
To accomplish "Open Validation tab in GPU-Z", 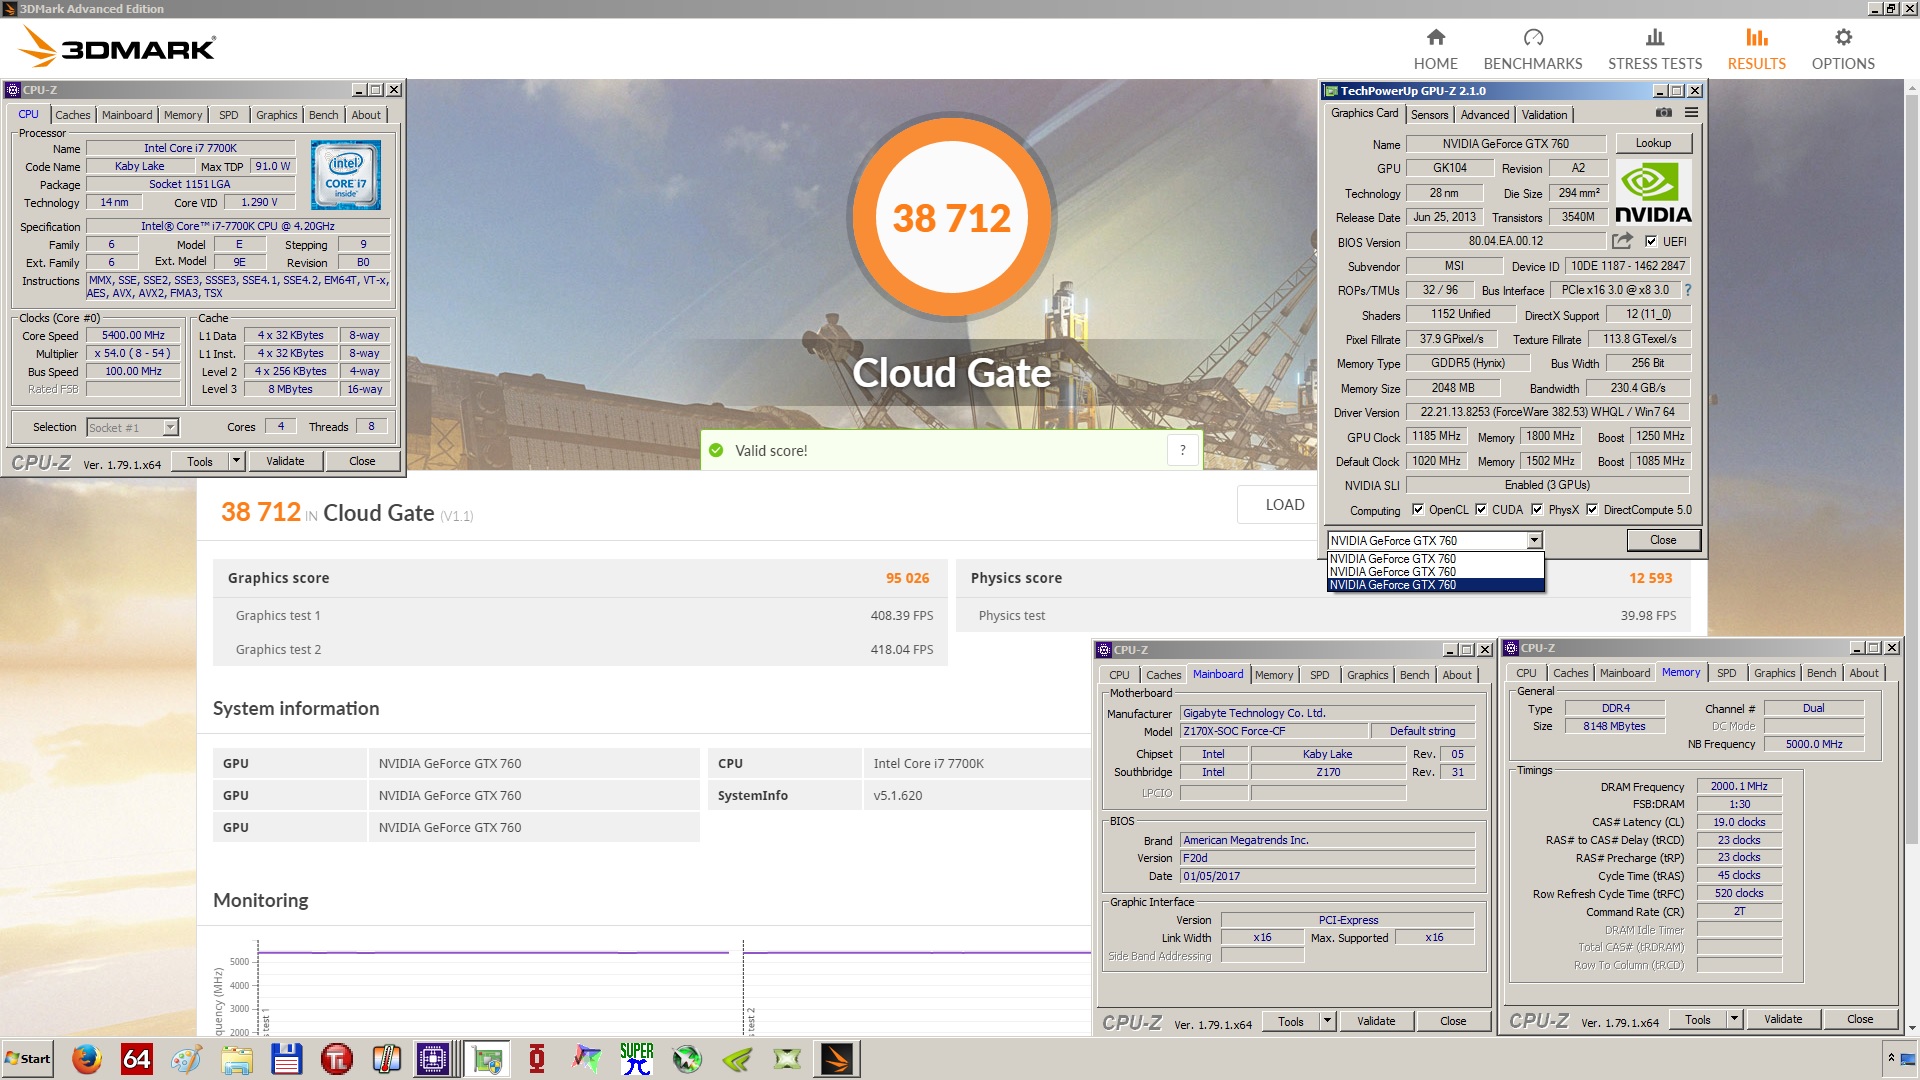I will point(1545,115).
